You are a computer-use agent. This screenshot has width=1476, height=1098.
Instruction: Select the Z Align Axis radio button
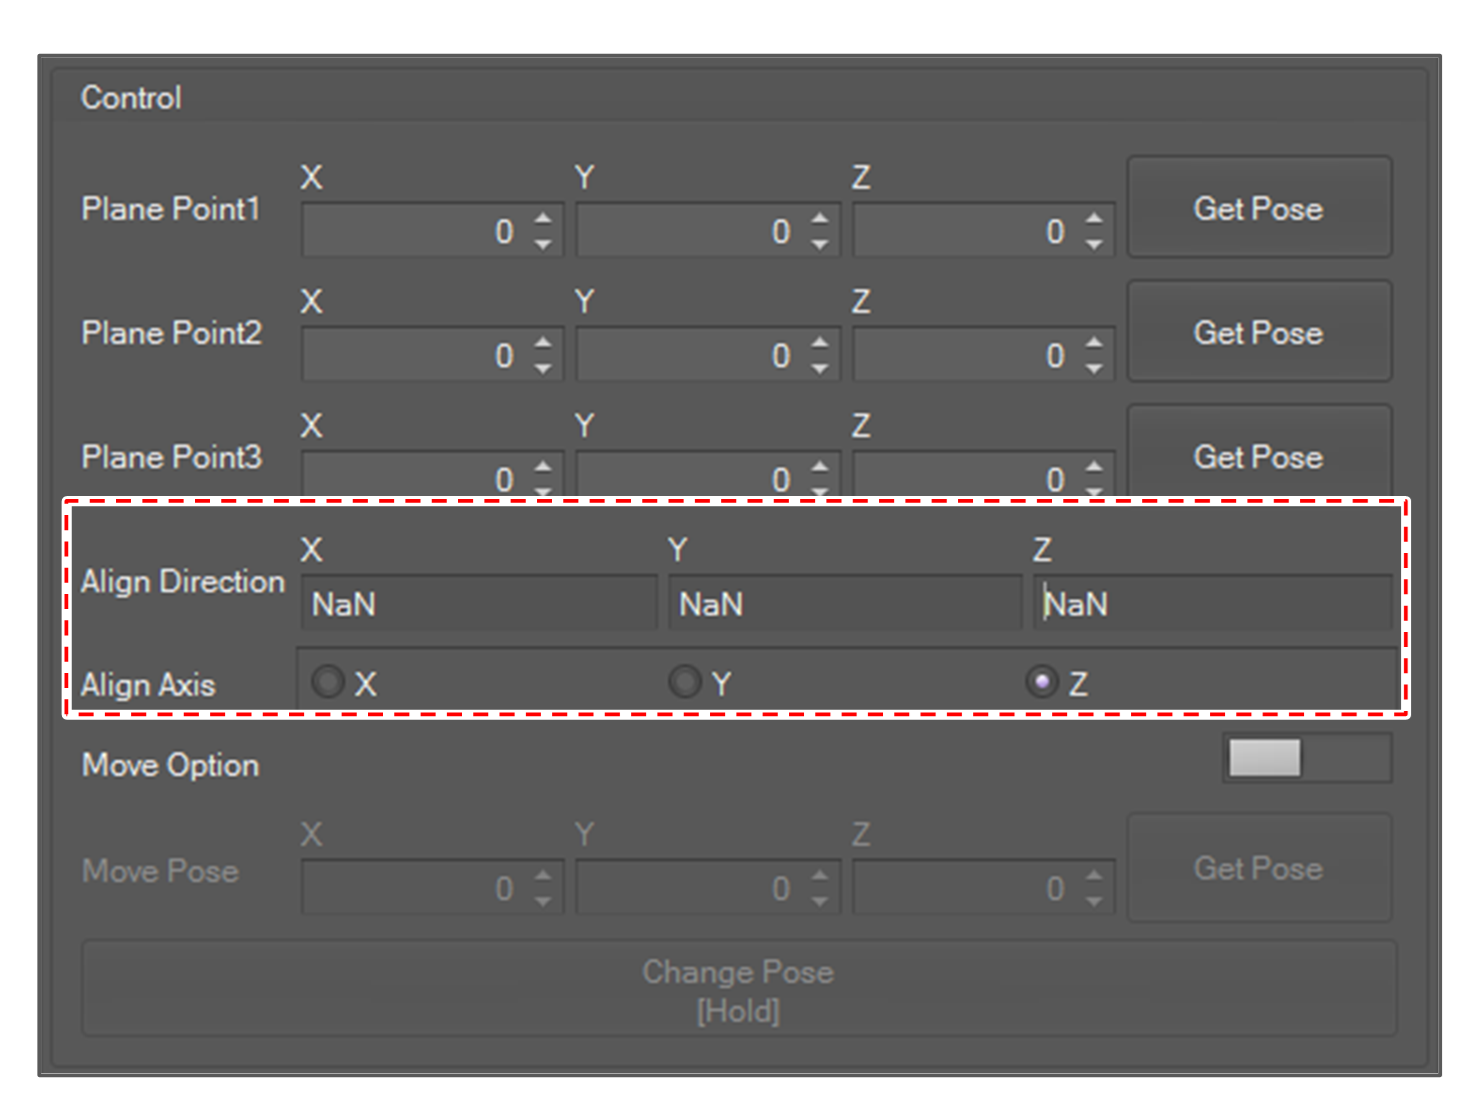(x=1042, y=682)
